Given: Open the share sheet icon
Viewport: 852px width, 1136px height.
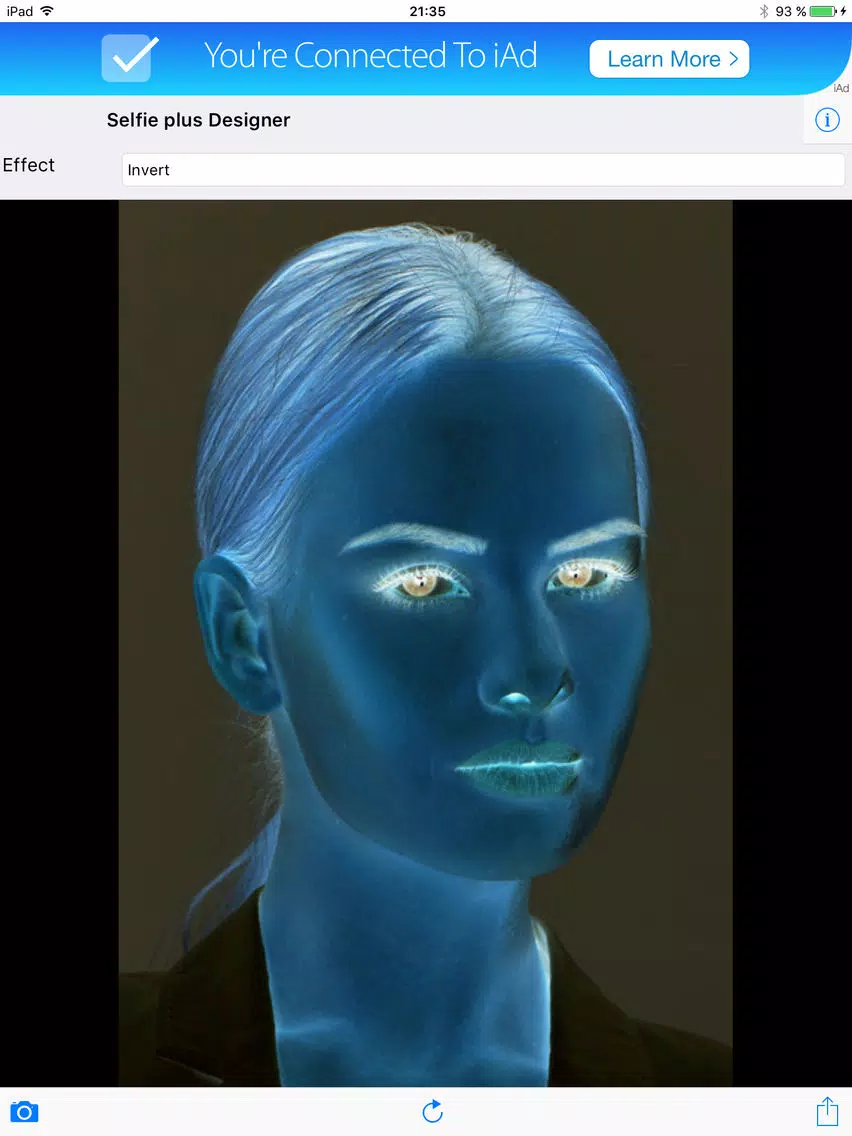Looking at the screenshot, I should pyautogui.click(x=827, y=1111).
